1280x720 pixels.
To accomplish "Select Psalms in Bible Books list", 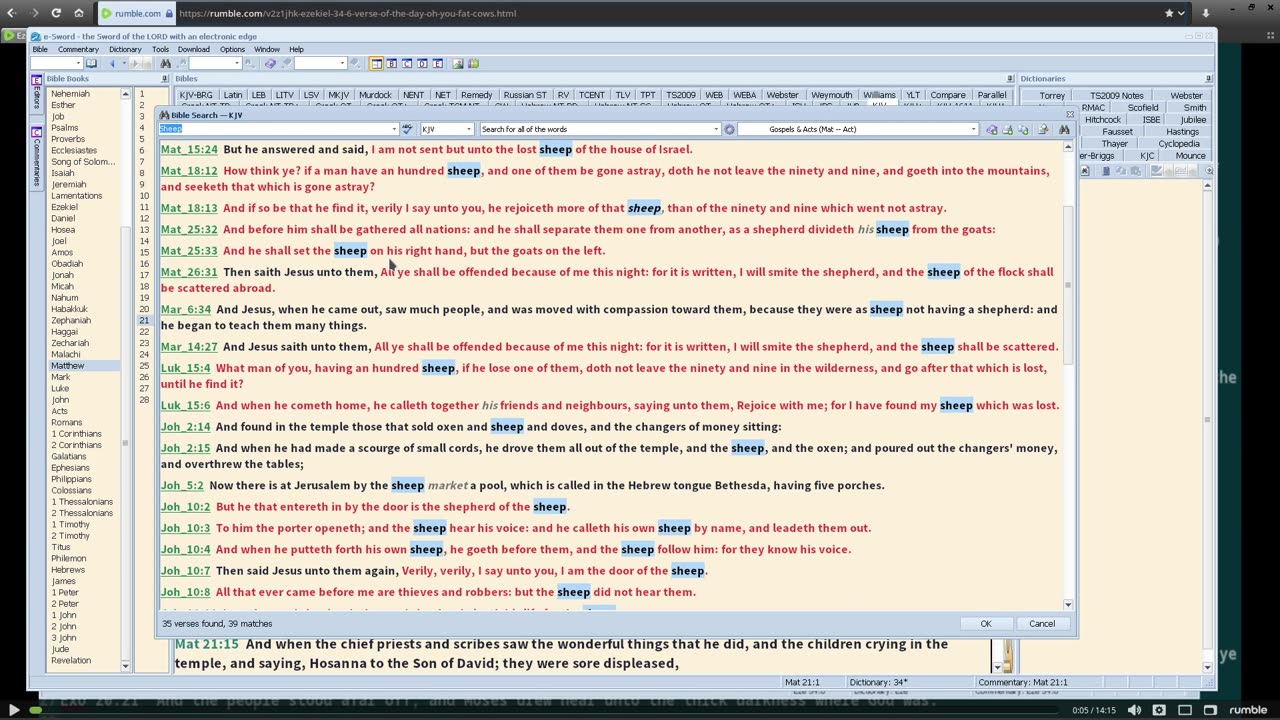I will [x=65, y=128].
